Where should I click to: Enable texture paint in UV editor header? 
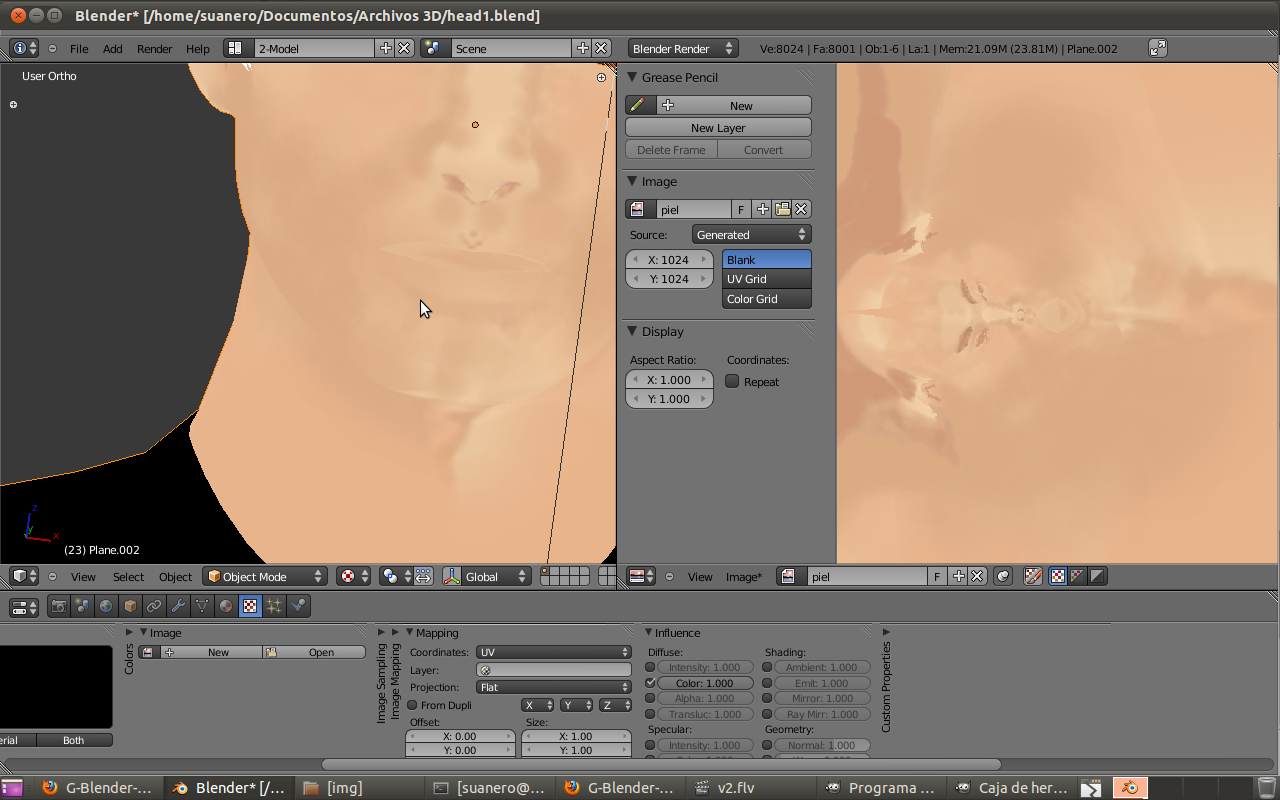coord(1033,577)
